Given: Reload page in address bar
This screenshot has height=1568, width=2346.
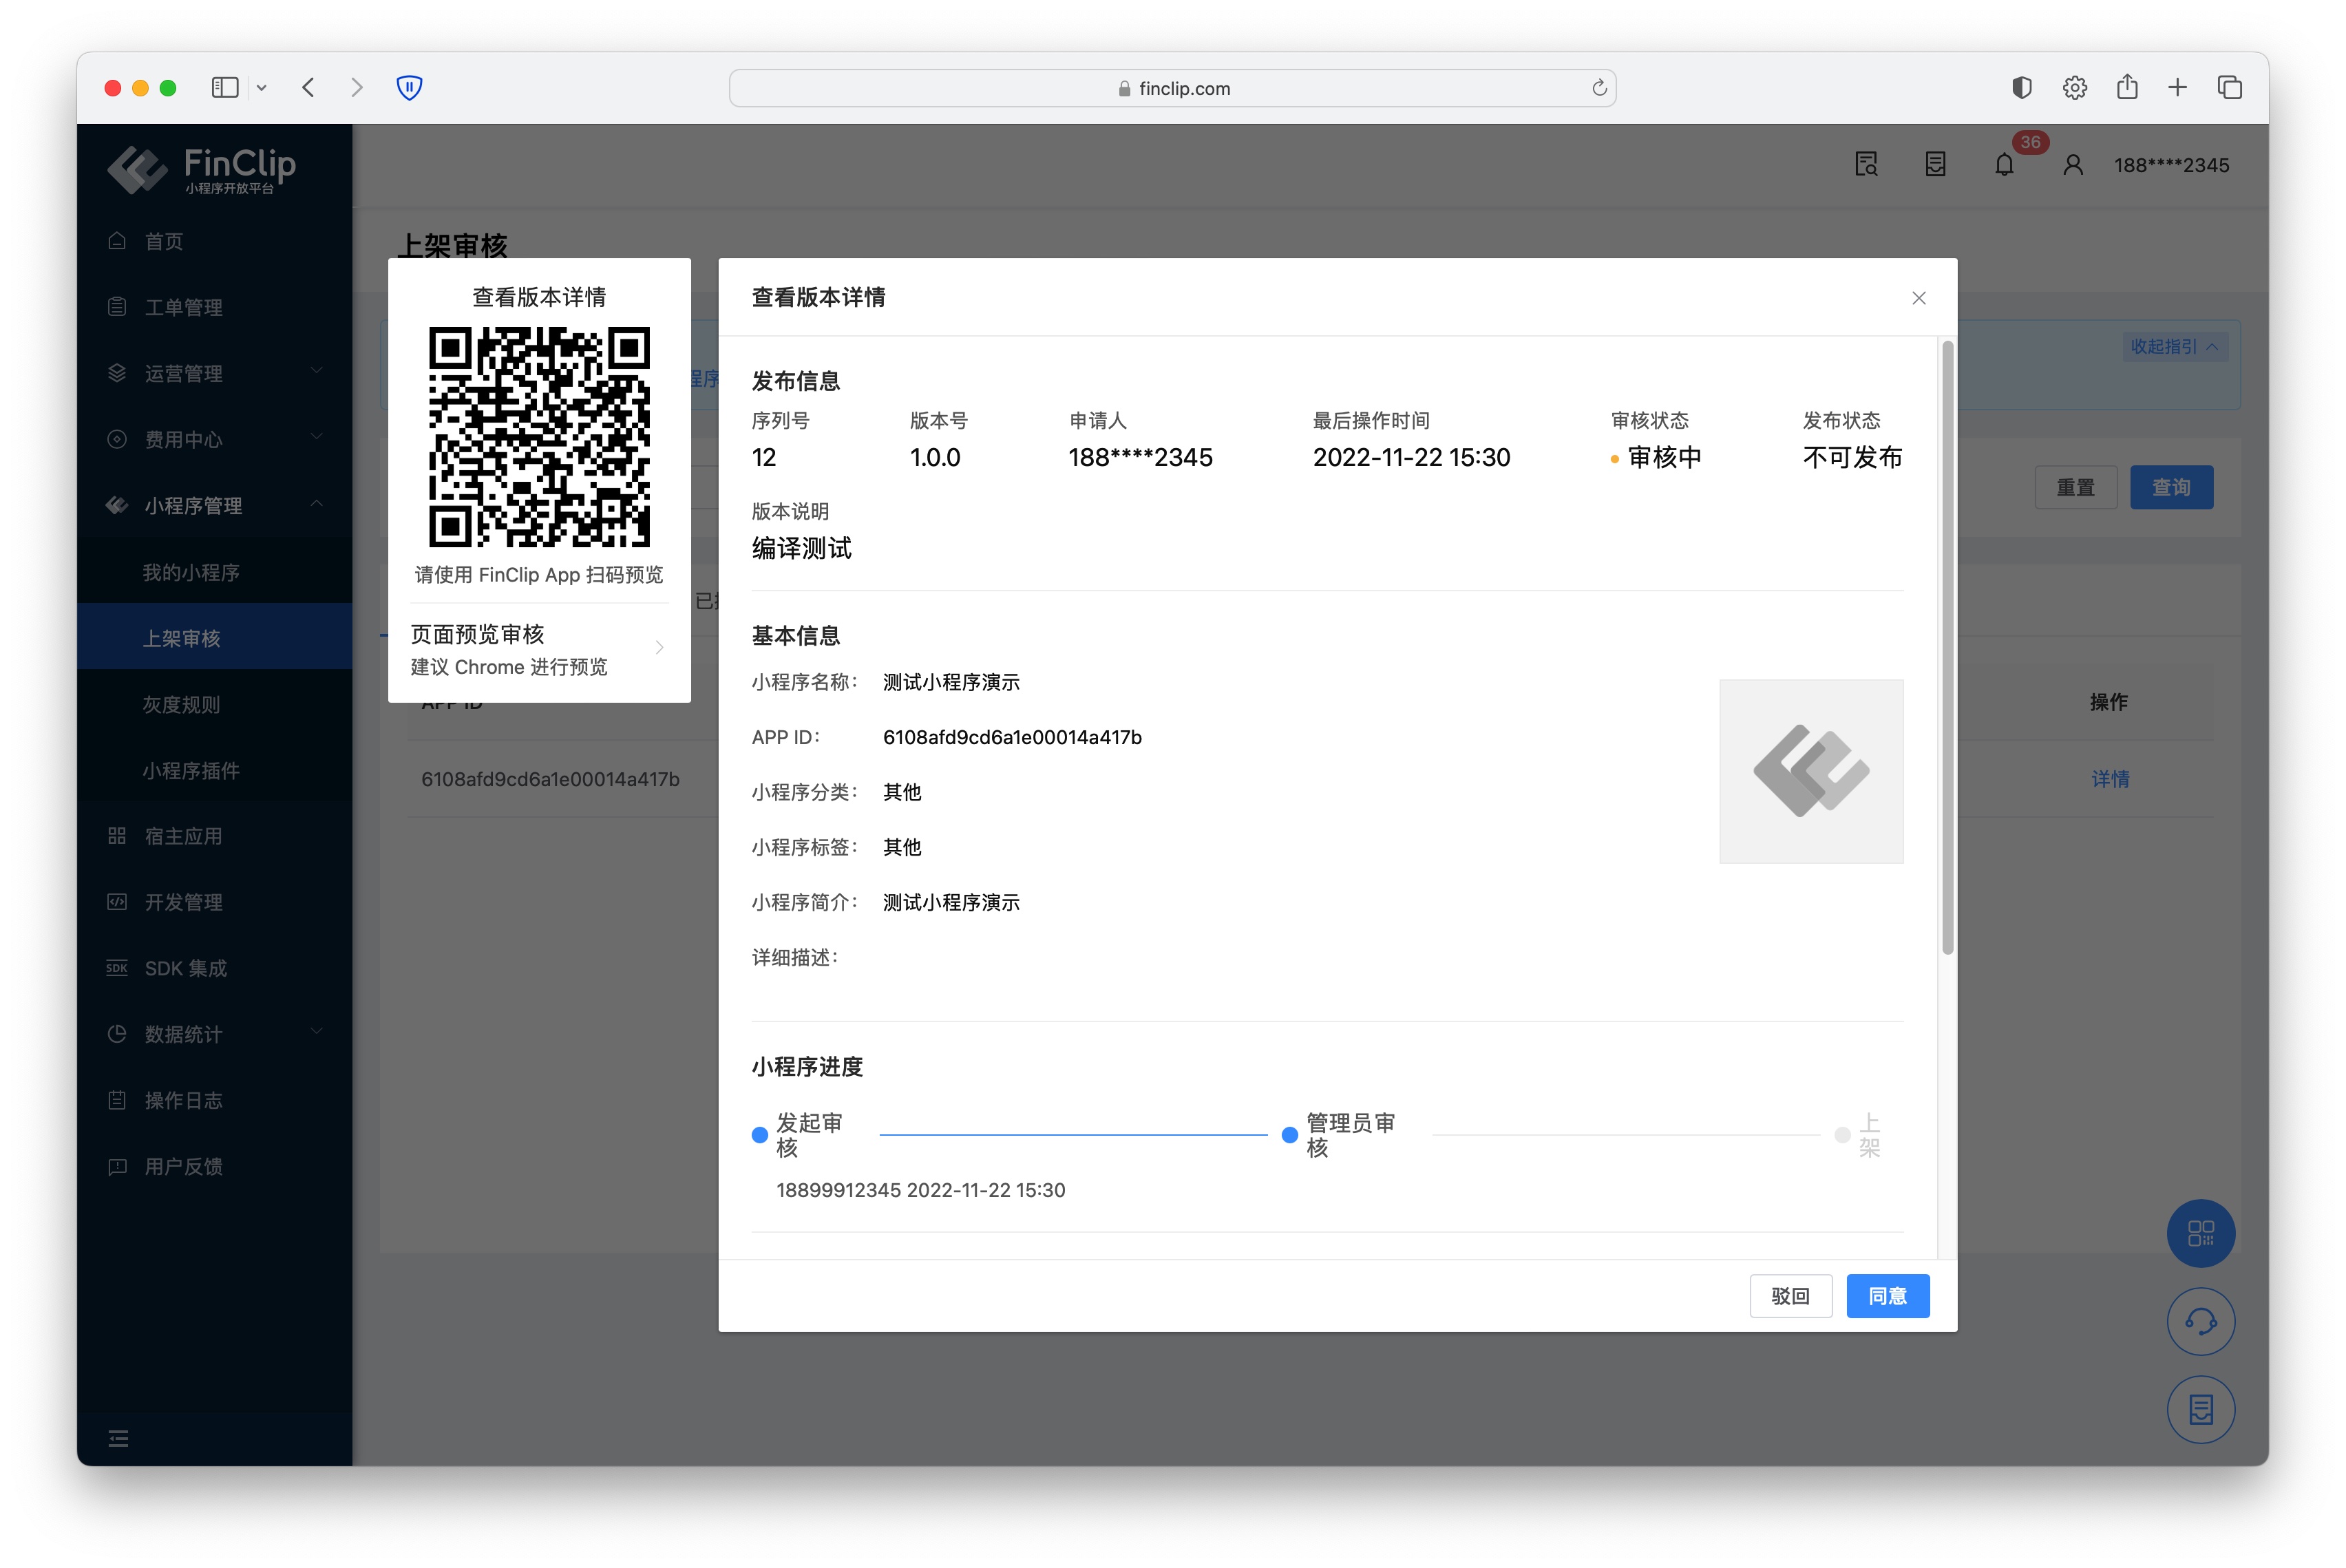Looking at the screenshot, I should pos(1599,88).
